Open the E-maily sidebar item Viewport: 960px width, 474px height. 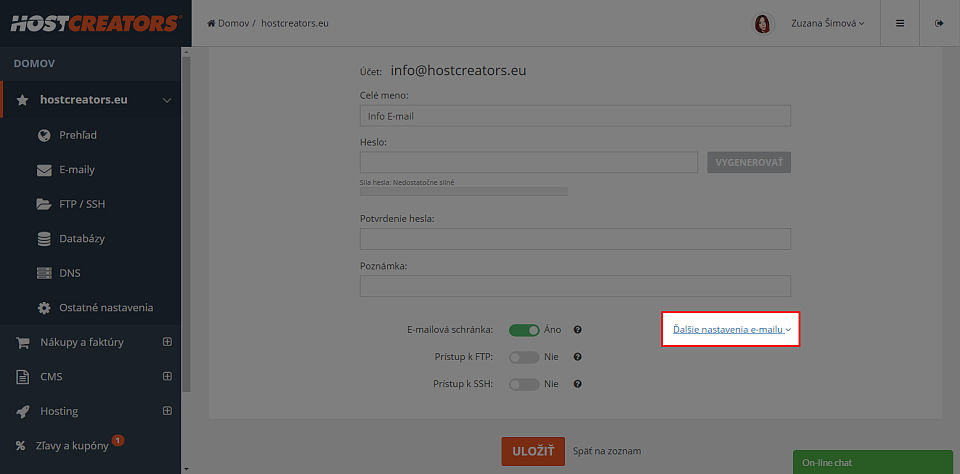click(77, 170)
